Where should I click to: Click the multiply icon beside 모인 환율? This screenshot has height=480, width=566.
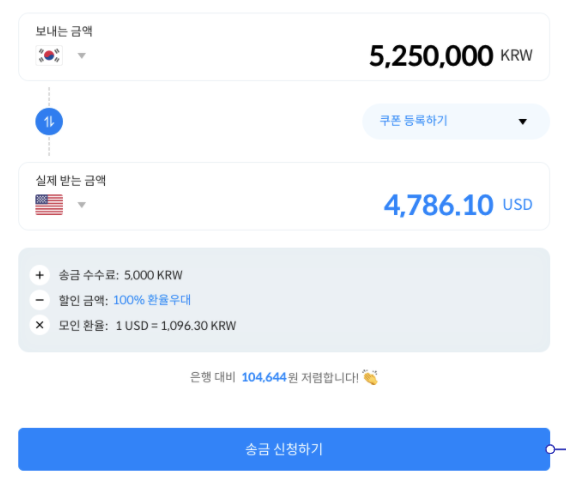(40, 325)
